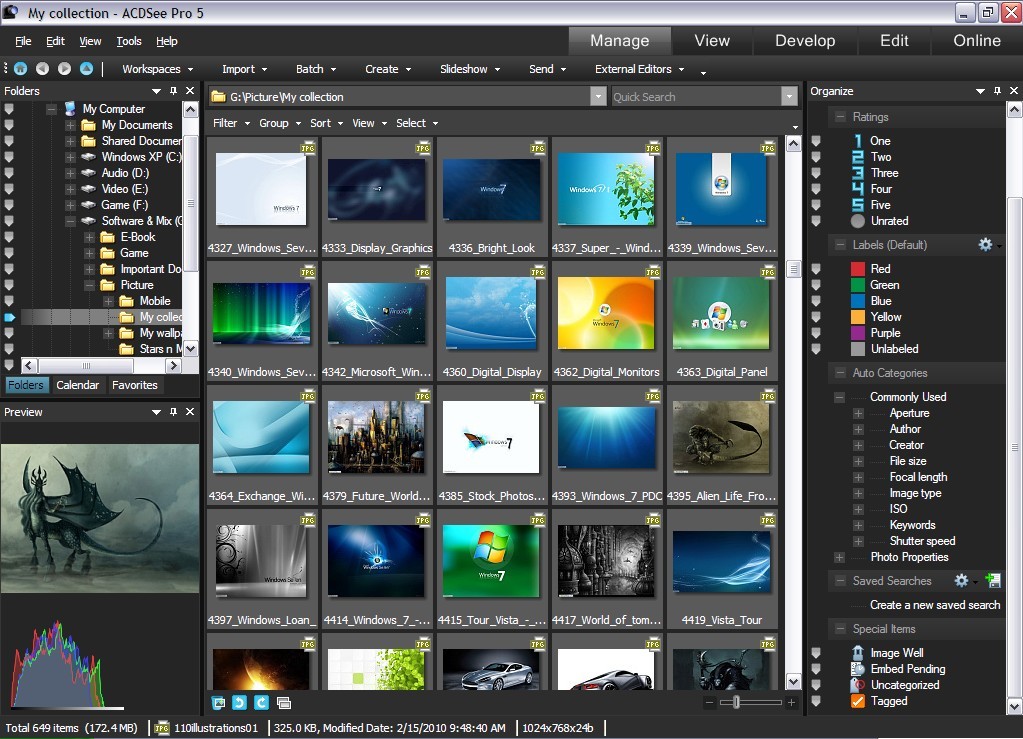
Task: Pin the Folders panel with the pushpin icon
Action: click(x=173, y=91)
